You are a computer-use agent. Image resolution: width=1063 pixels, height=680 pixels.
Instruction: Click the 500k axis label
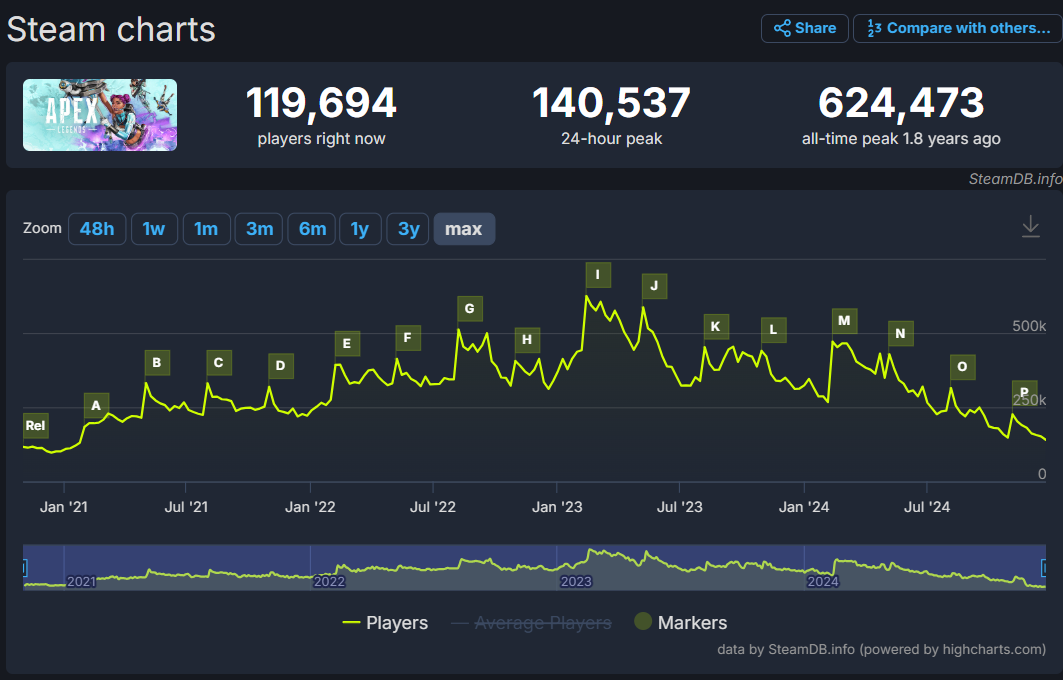(1029, 326)
